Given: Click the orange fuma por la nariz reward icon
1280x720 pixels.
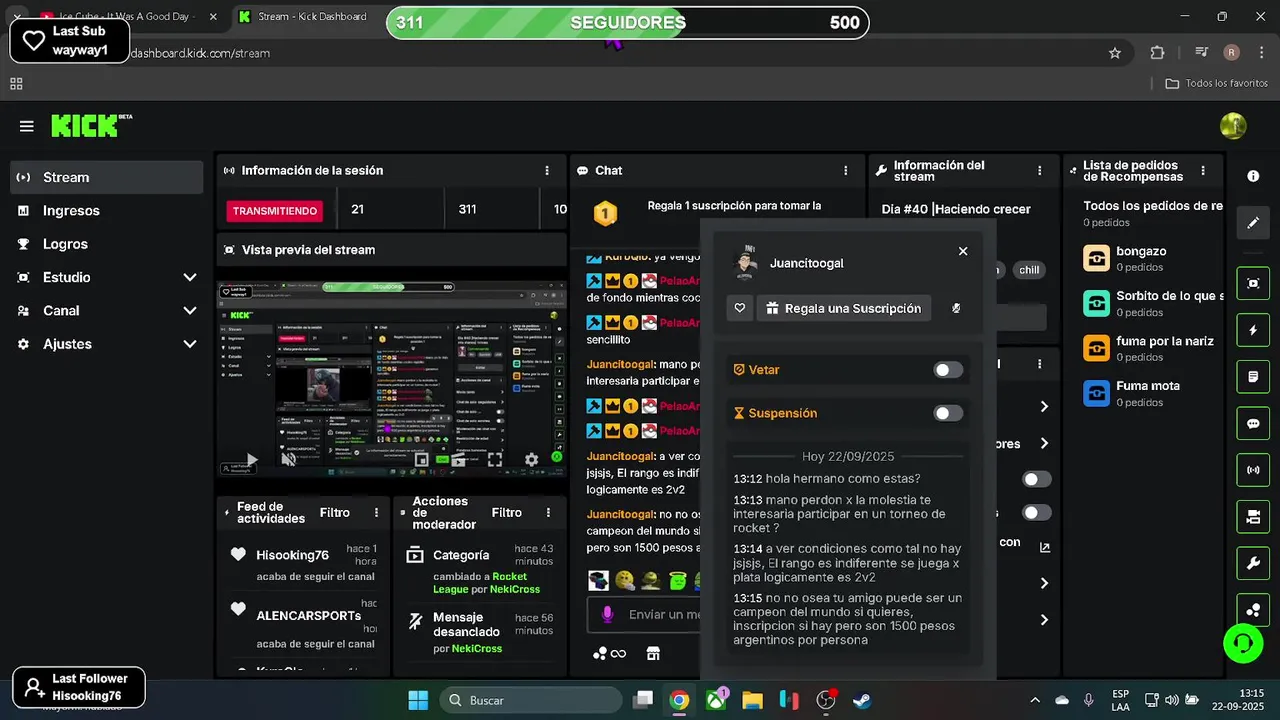Looking at the screenshot, I should (1096, 347).
